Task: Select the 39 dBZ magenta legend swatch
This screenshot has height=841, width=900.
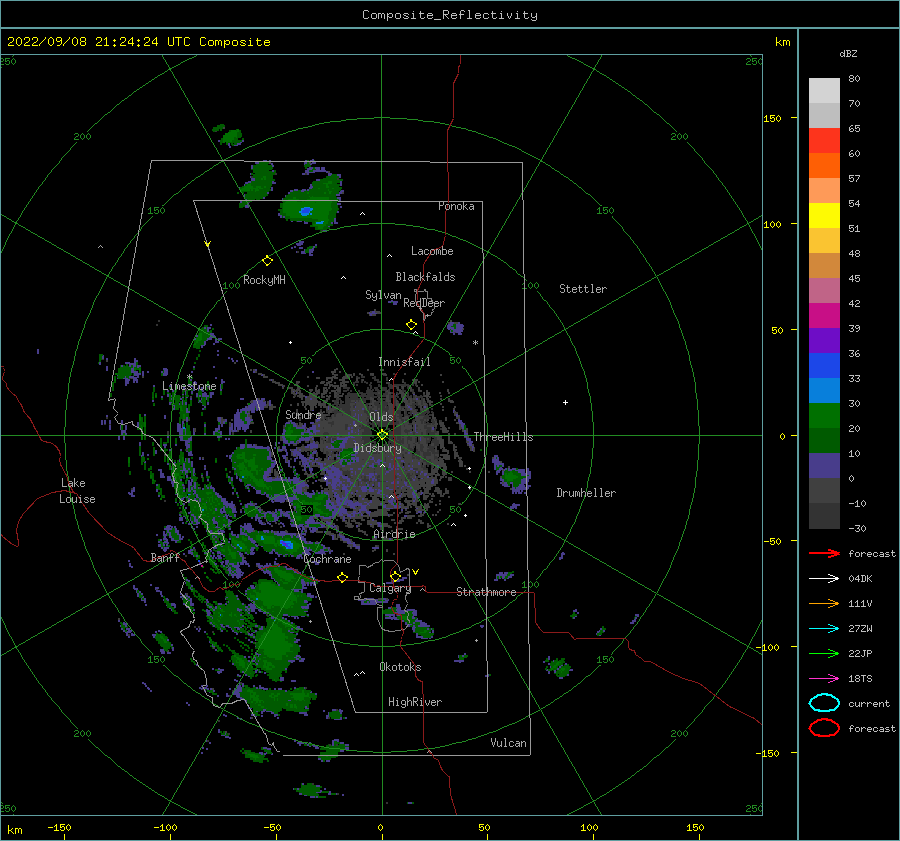Action: 824,315
